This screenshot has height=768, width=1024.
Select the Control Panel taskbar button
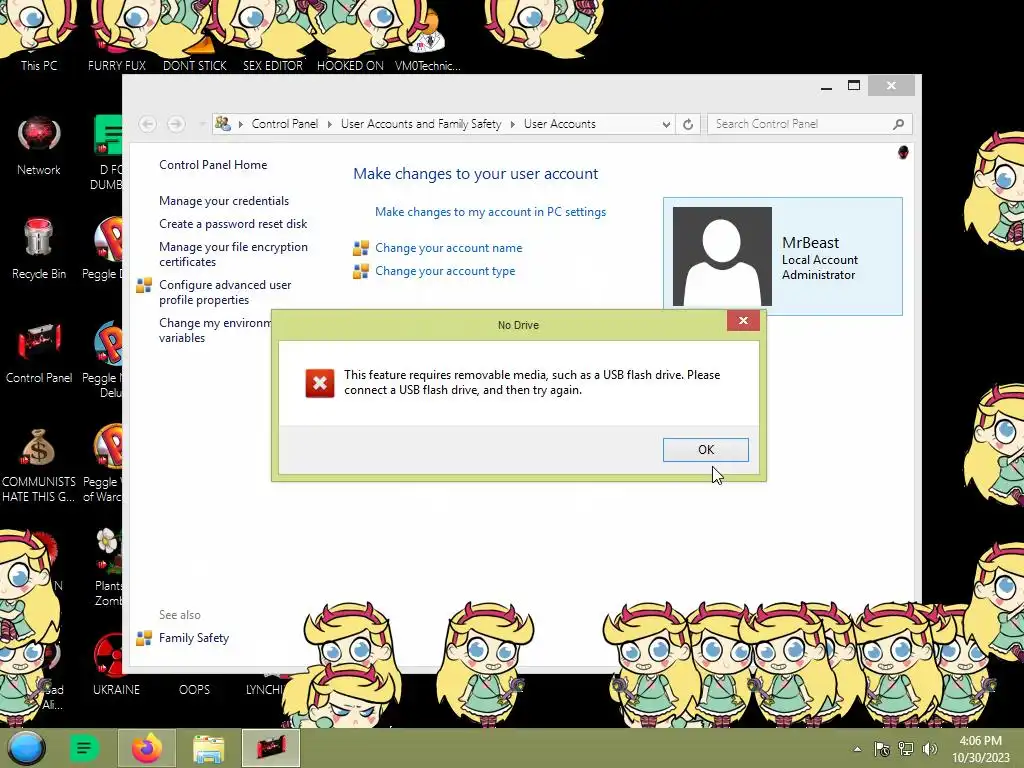tap(271, 748)
